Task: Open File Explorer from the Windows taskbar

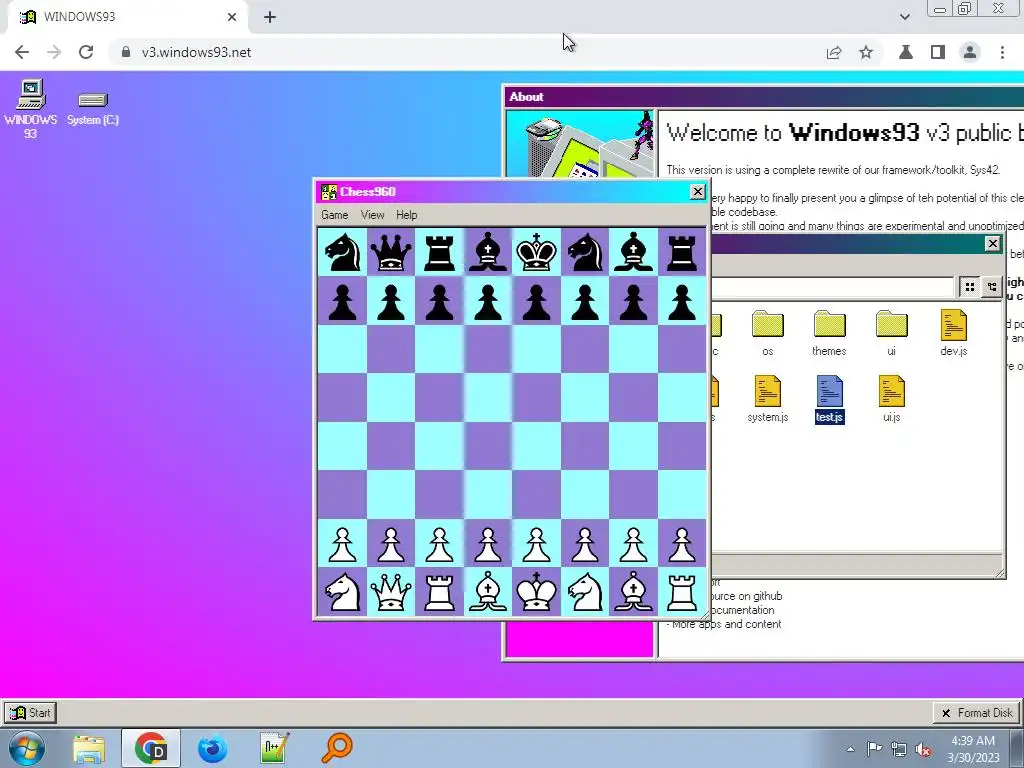Action: (89, 748)
